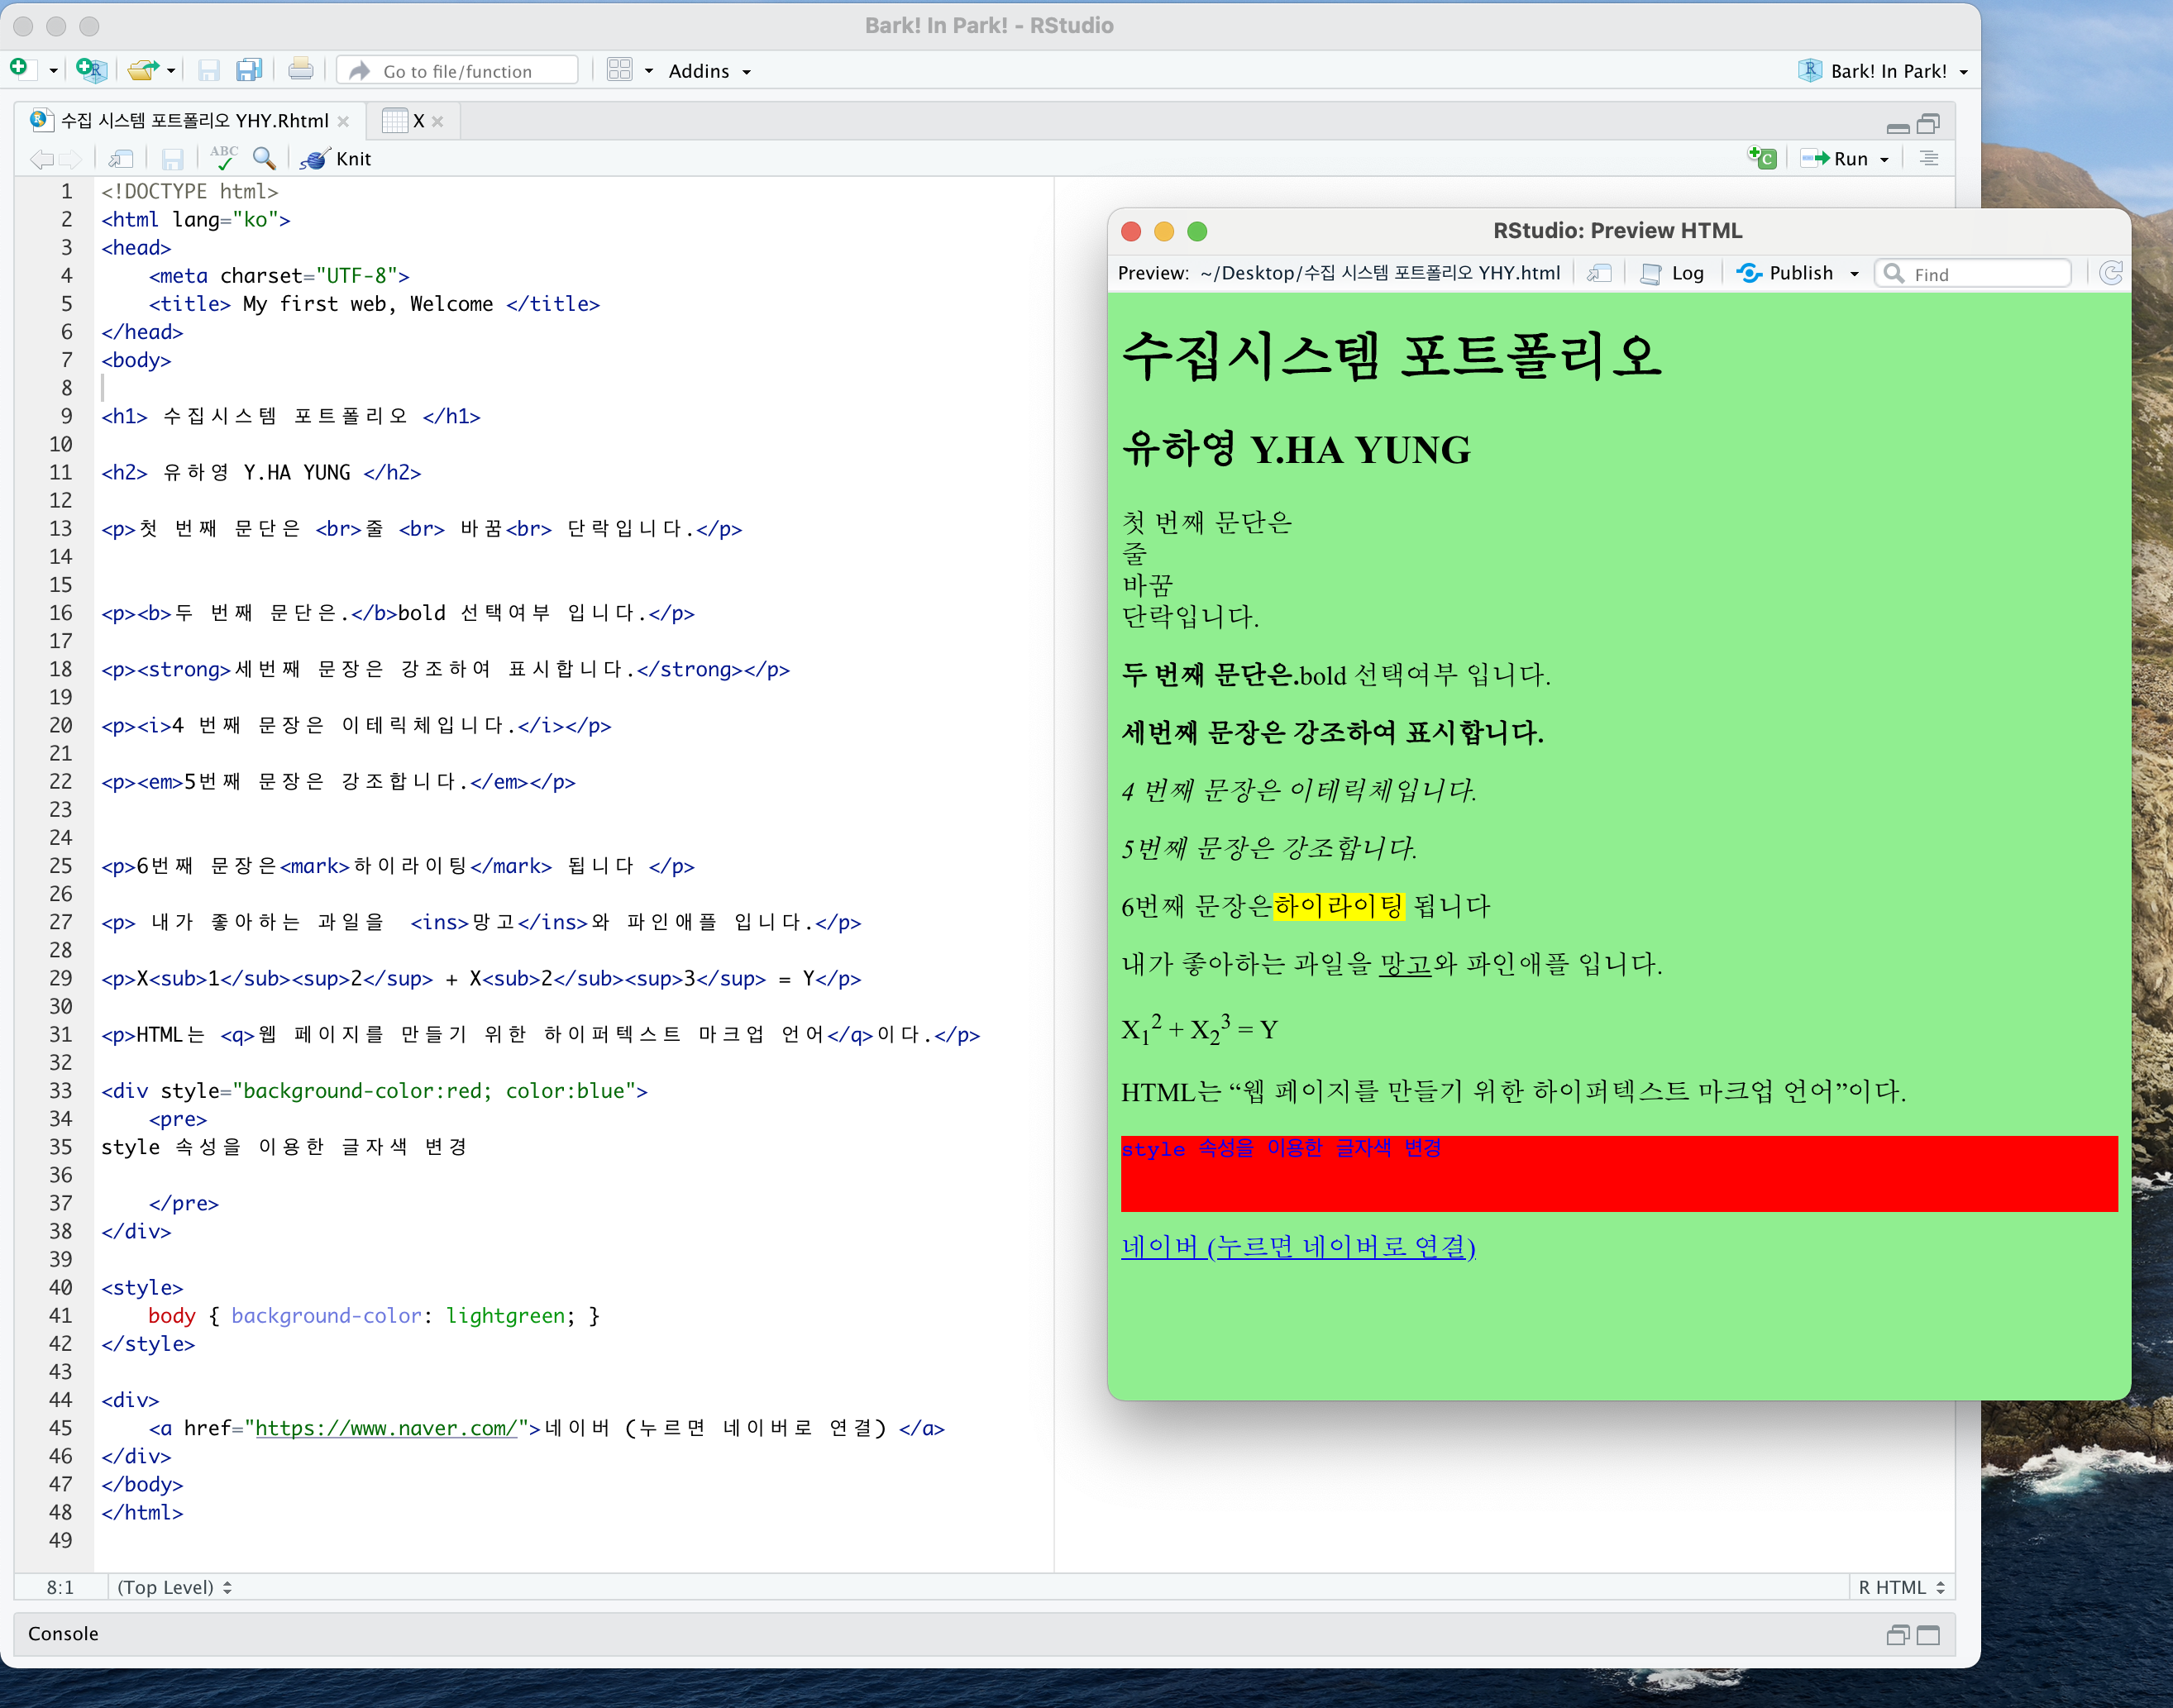The height and width of the screenshot is (1708, 2173).
Task: Open the New File dropdown arrow
Action: click(x=53, y=71)
